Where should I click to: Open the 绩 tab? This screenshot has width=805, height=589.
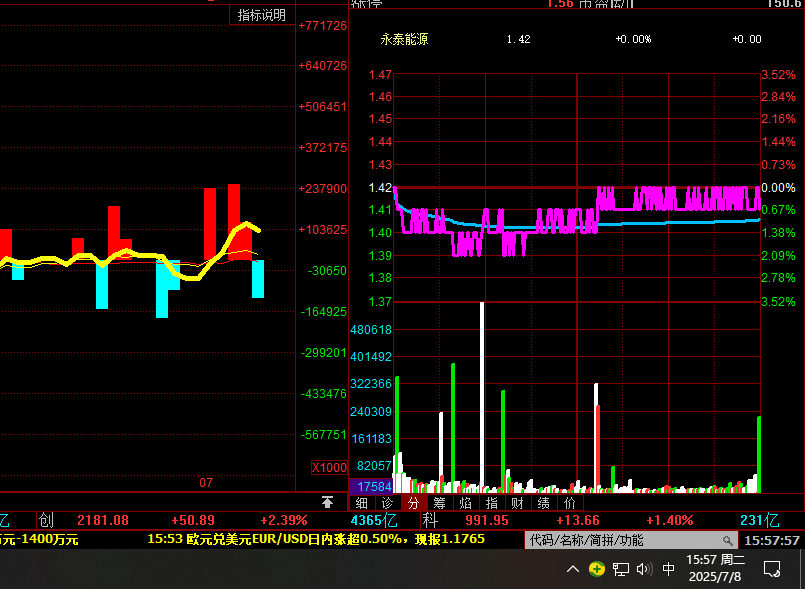click(x=543, y=503)
